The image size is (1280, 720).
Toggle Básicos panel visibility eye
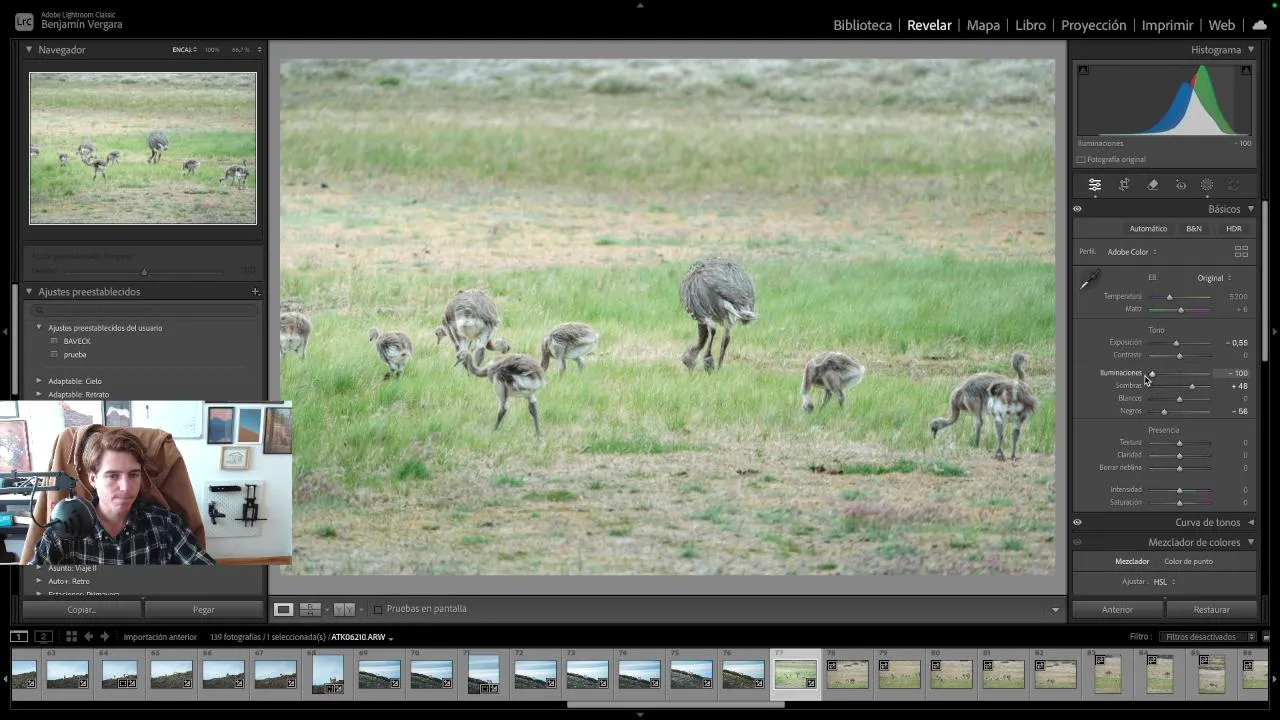1077,209
